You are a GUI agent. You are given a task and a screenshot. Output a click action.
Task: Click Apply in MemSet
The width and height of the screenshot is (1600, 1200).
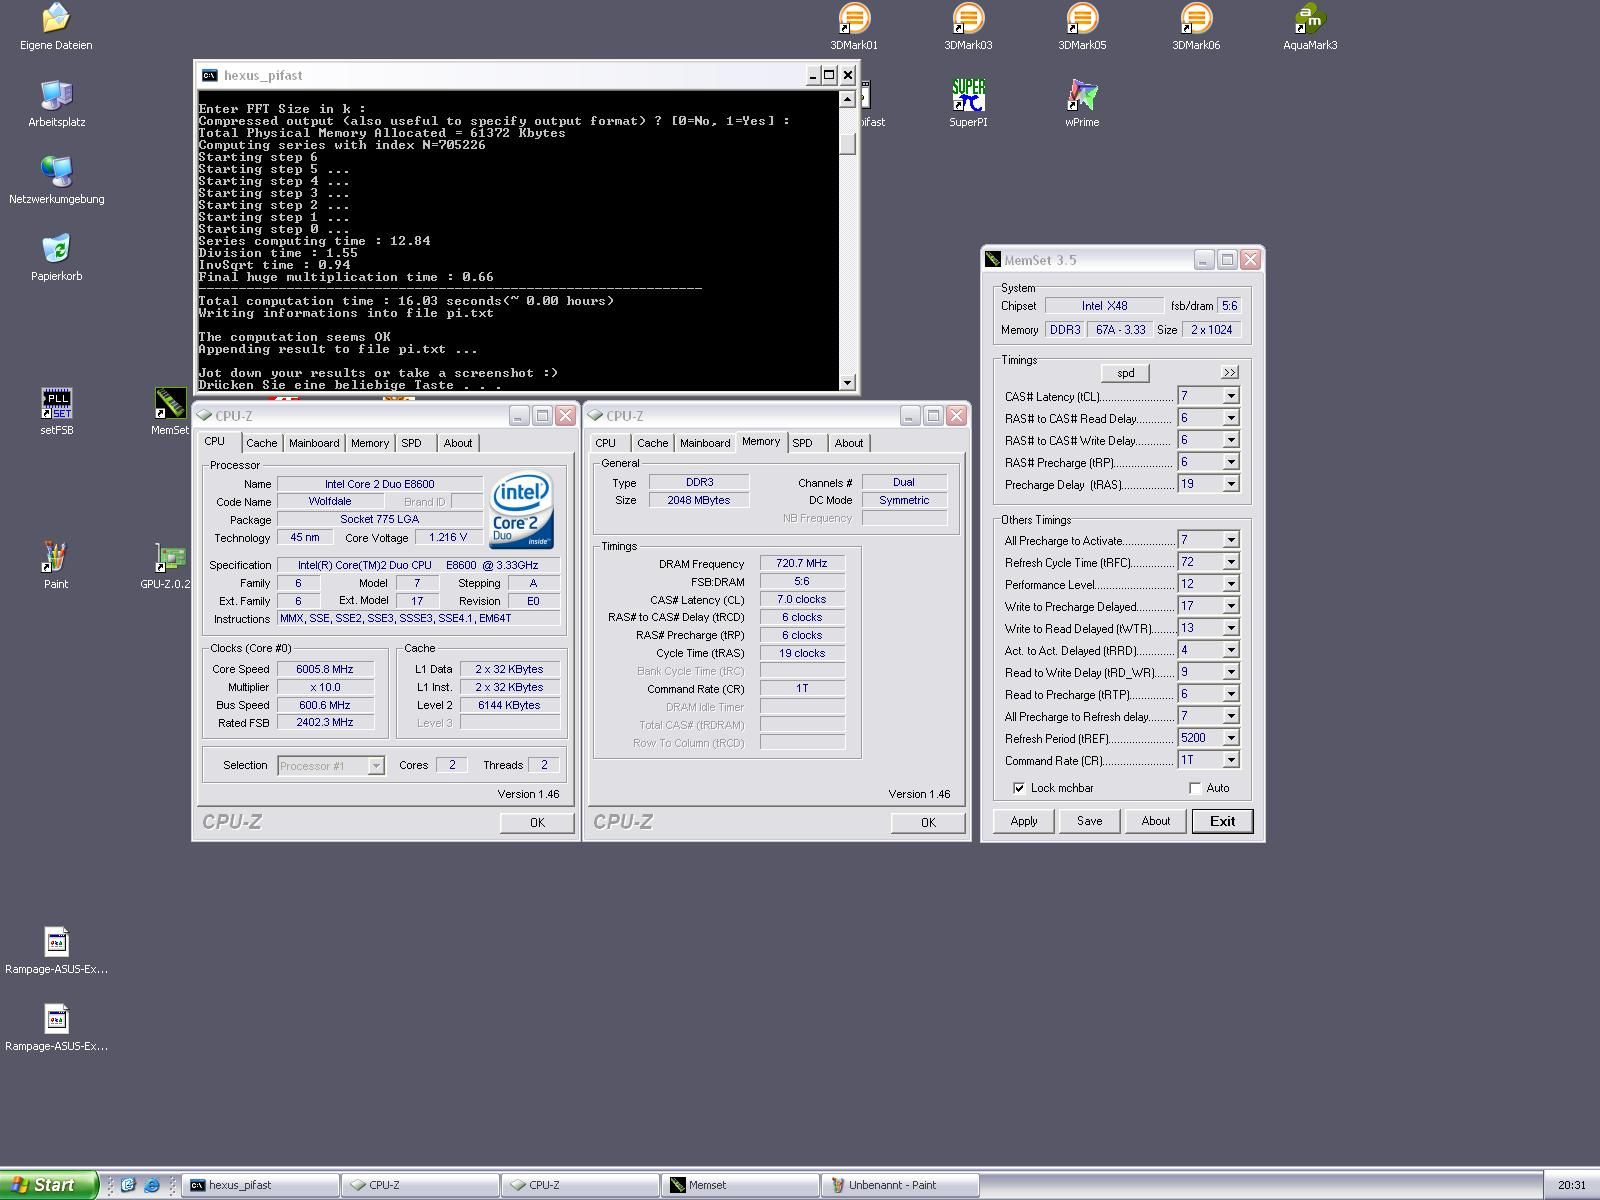[x=1024, y=821]
